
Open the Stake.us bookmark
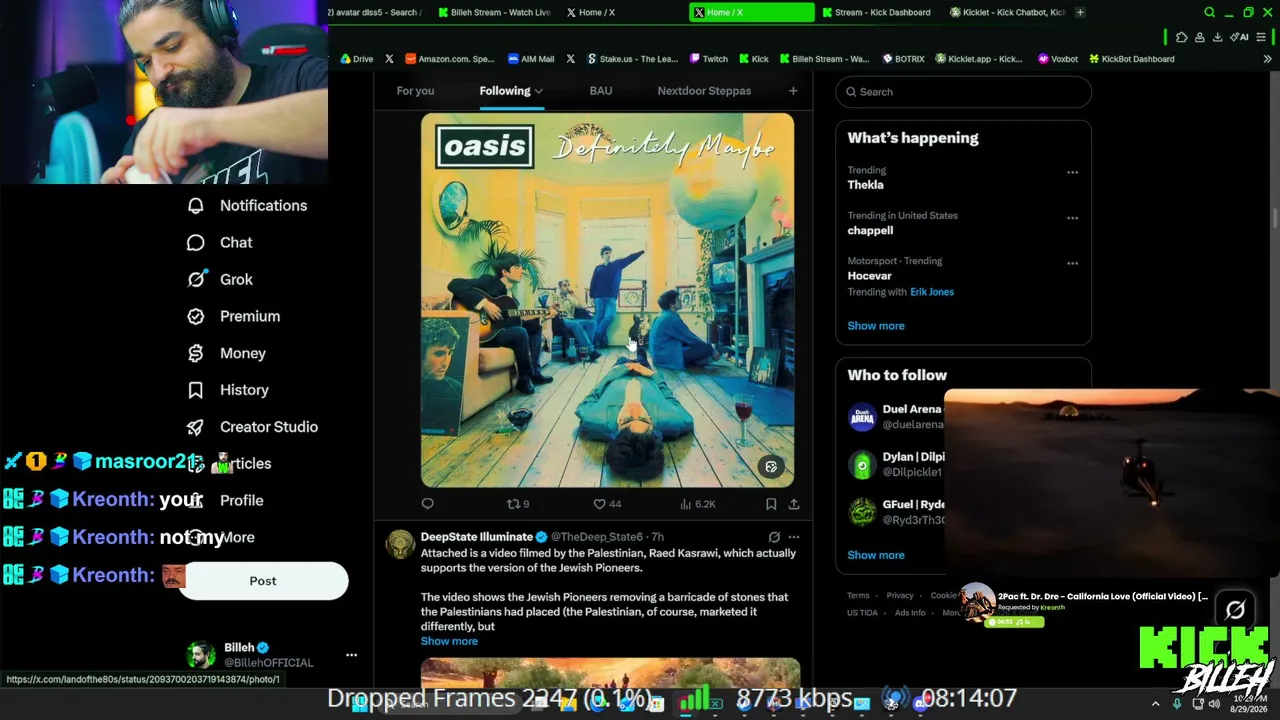click(632, 59)
